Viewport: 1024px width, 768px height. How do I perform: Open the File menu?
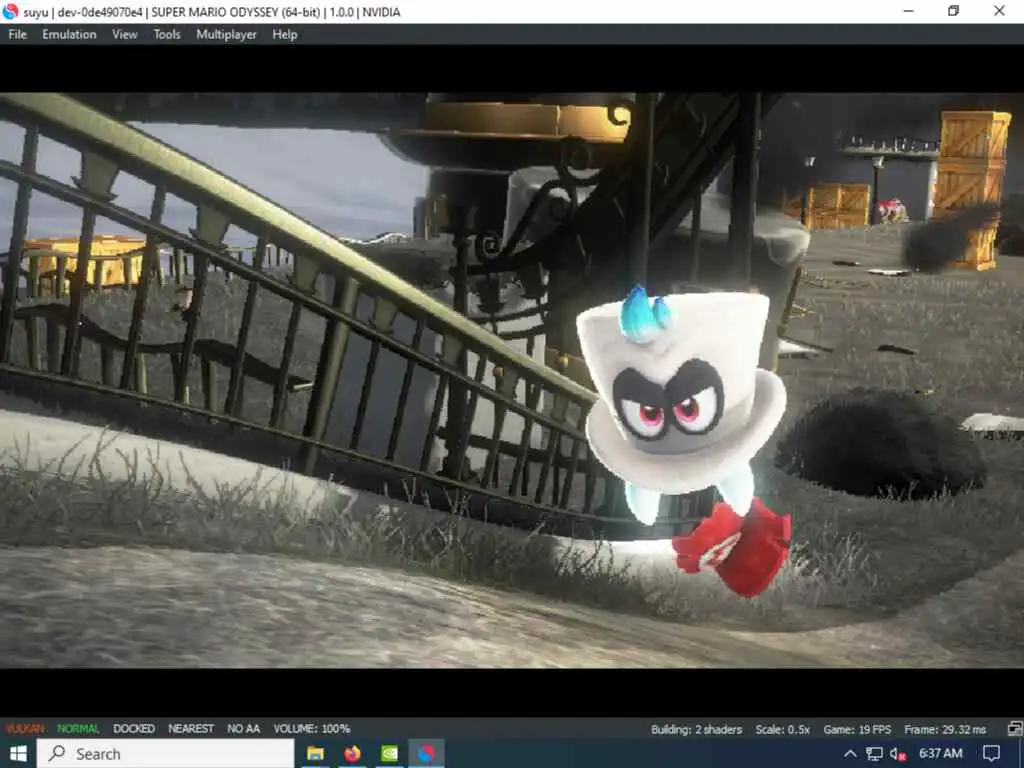(18, 35)
